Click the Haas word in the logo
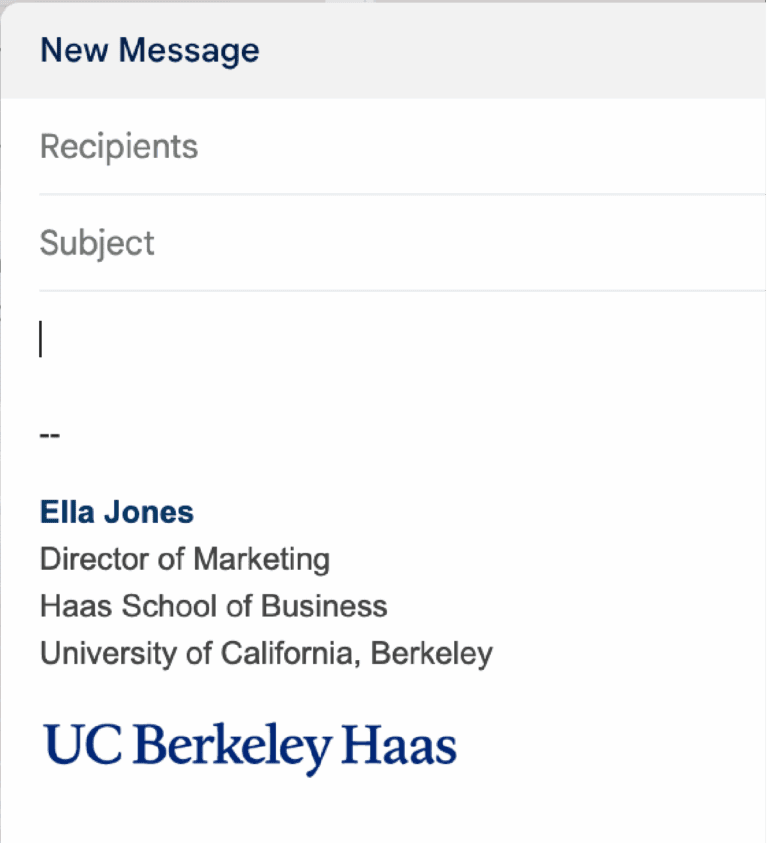 point(398,747)
